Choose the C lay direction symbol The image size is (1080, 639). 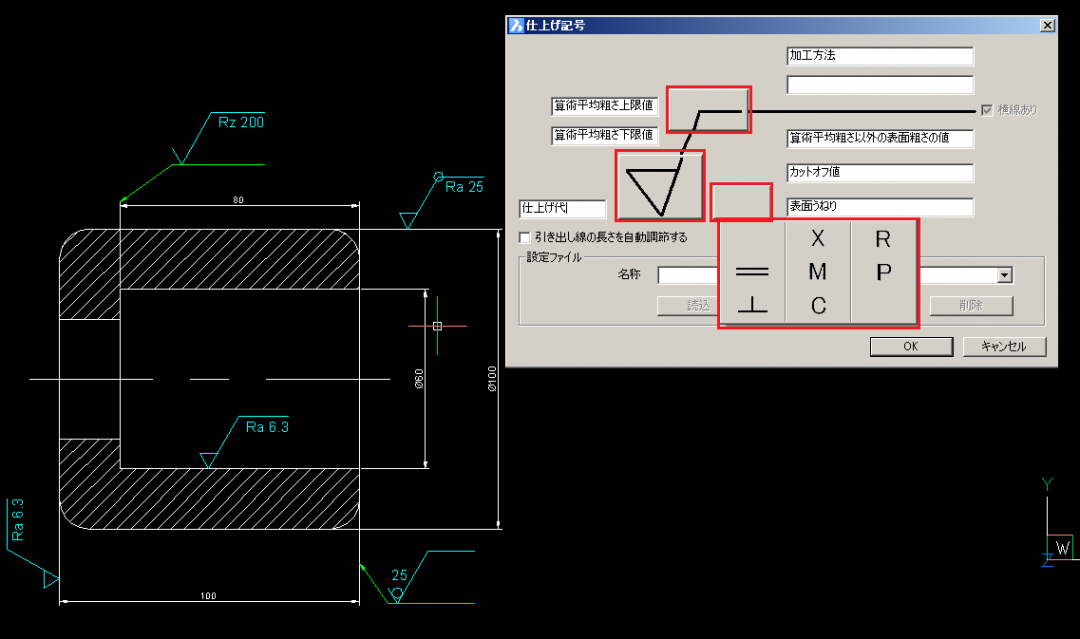818,305
